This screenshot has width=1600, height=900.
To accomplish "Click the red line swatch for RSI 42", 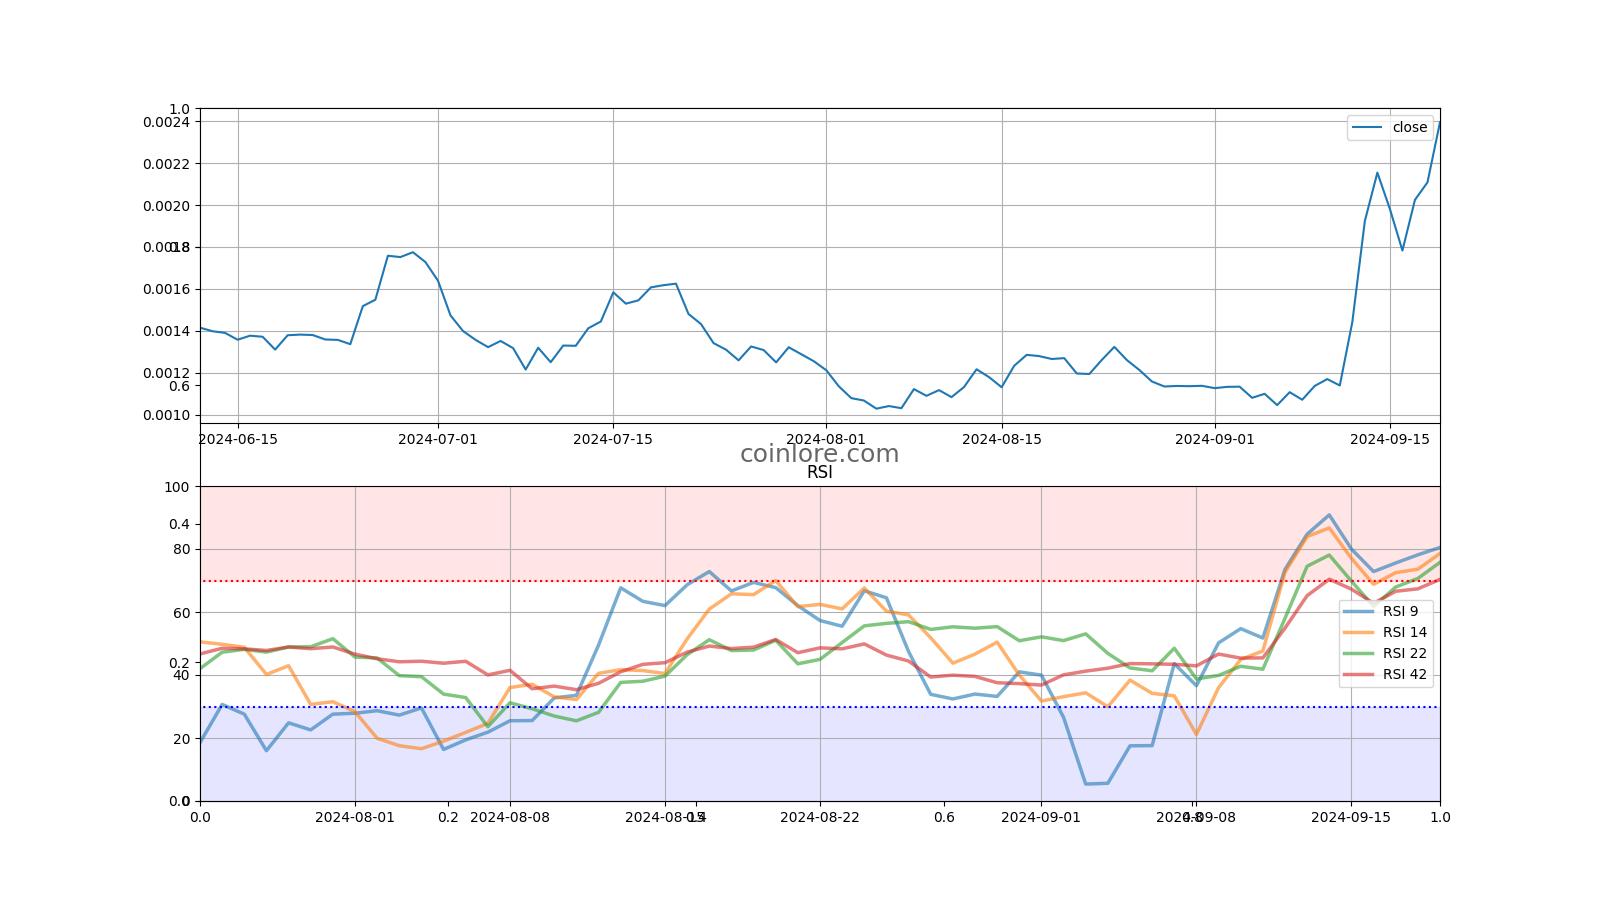I will coord(1358,675).
